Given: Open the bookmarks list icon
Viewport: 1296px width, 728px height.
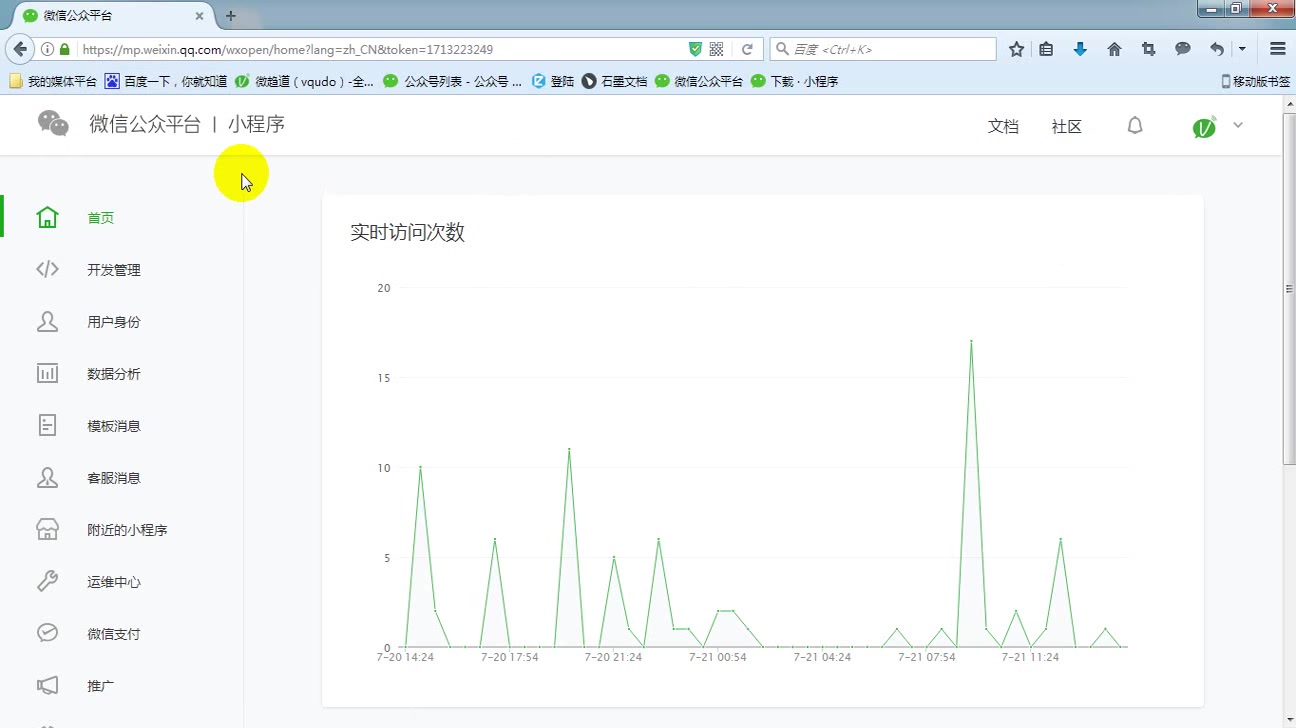Looking at the screenshot, I should (x=1046, y=49).
